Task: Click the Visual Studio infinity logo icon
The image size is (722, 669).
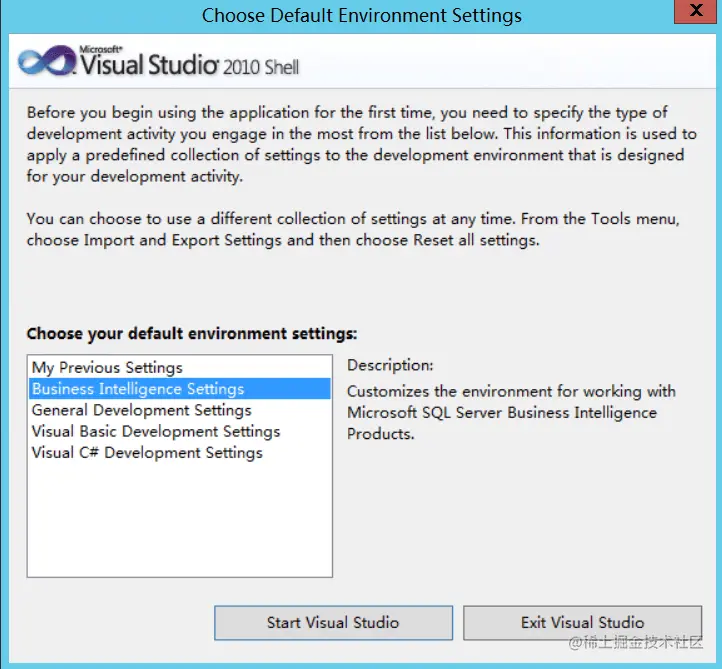Action: [x=47, y=61]
